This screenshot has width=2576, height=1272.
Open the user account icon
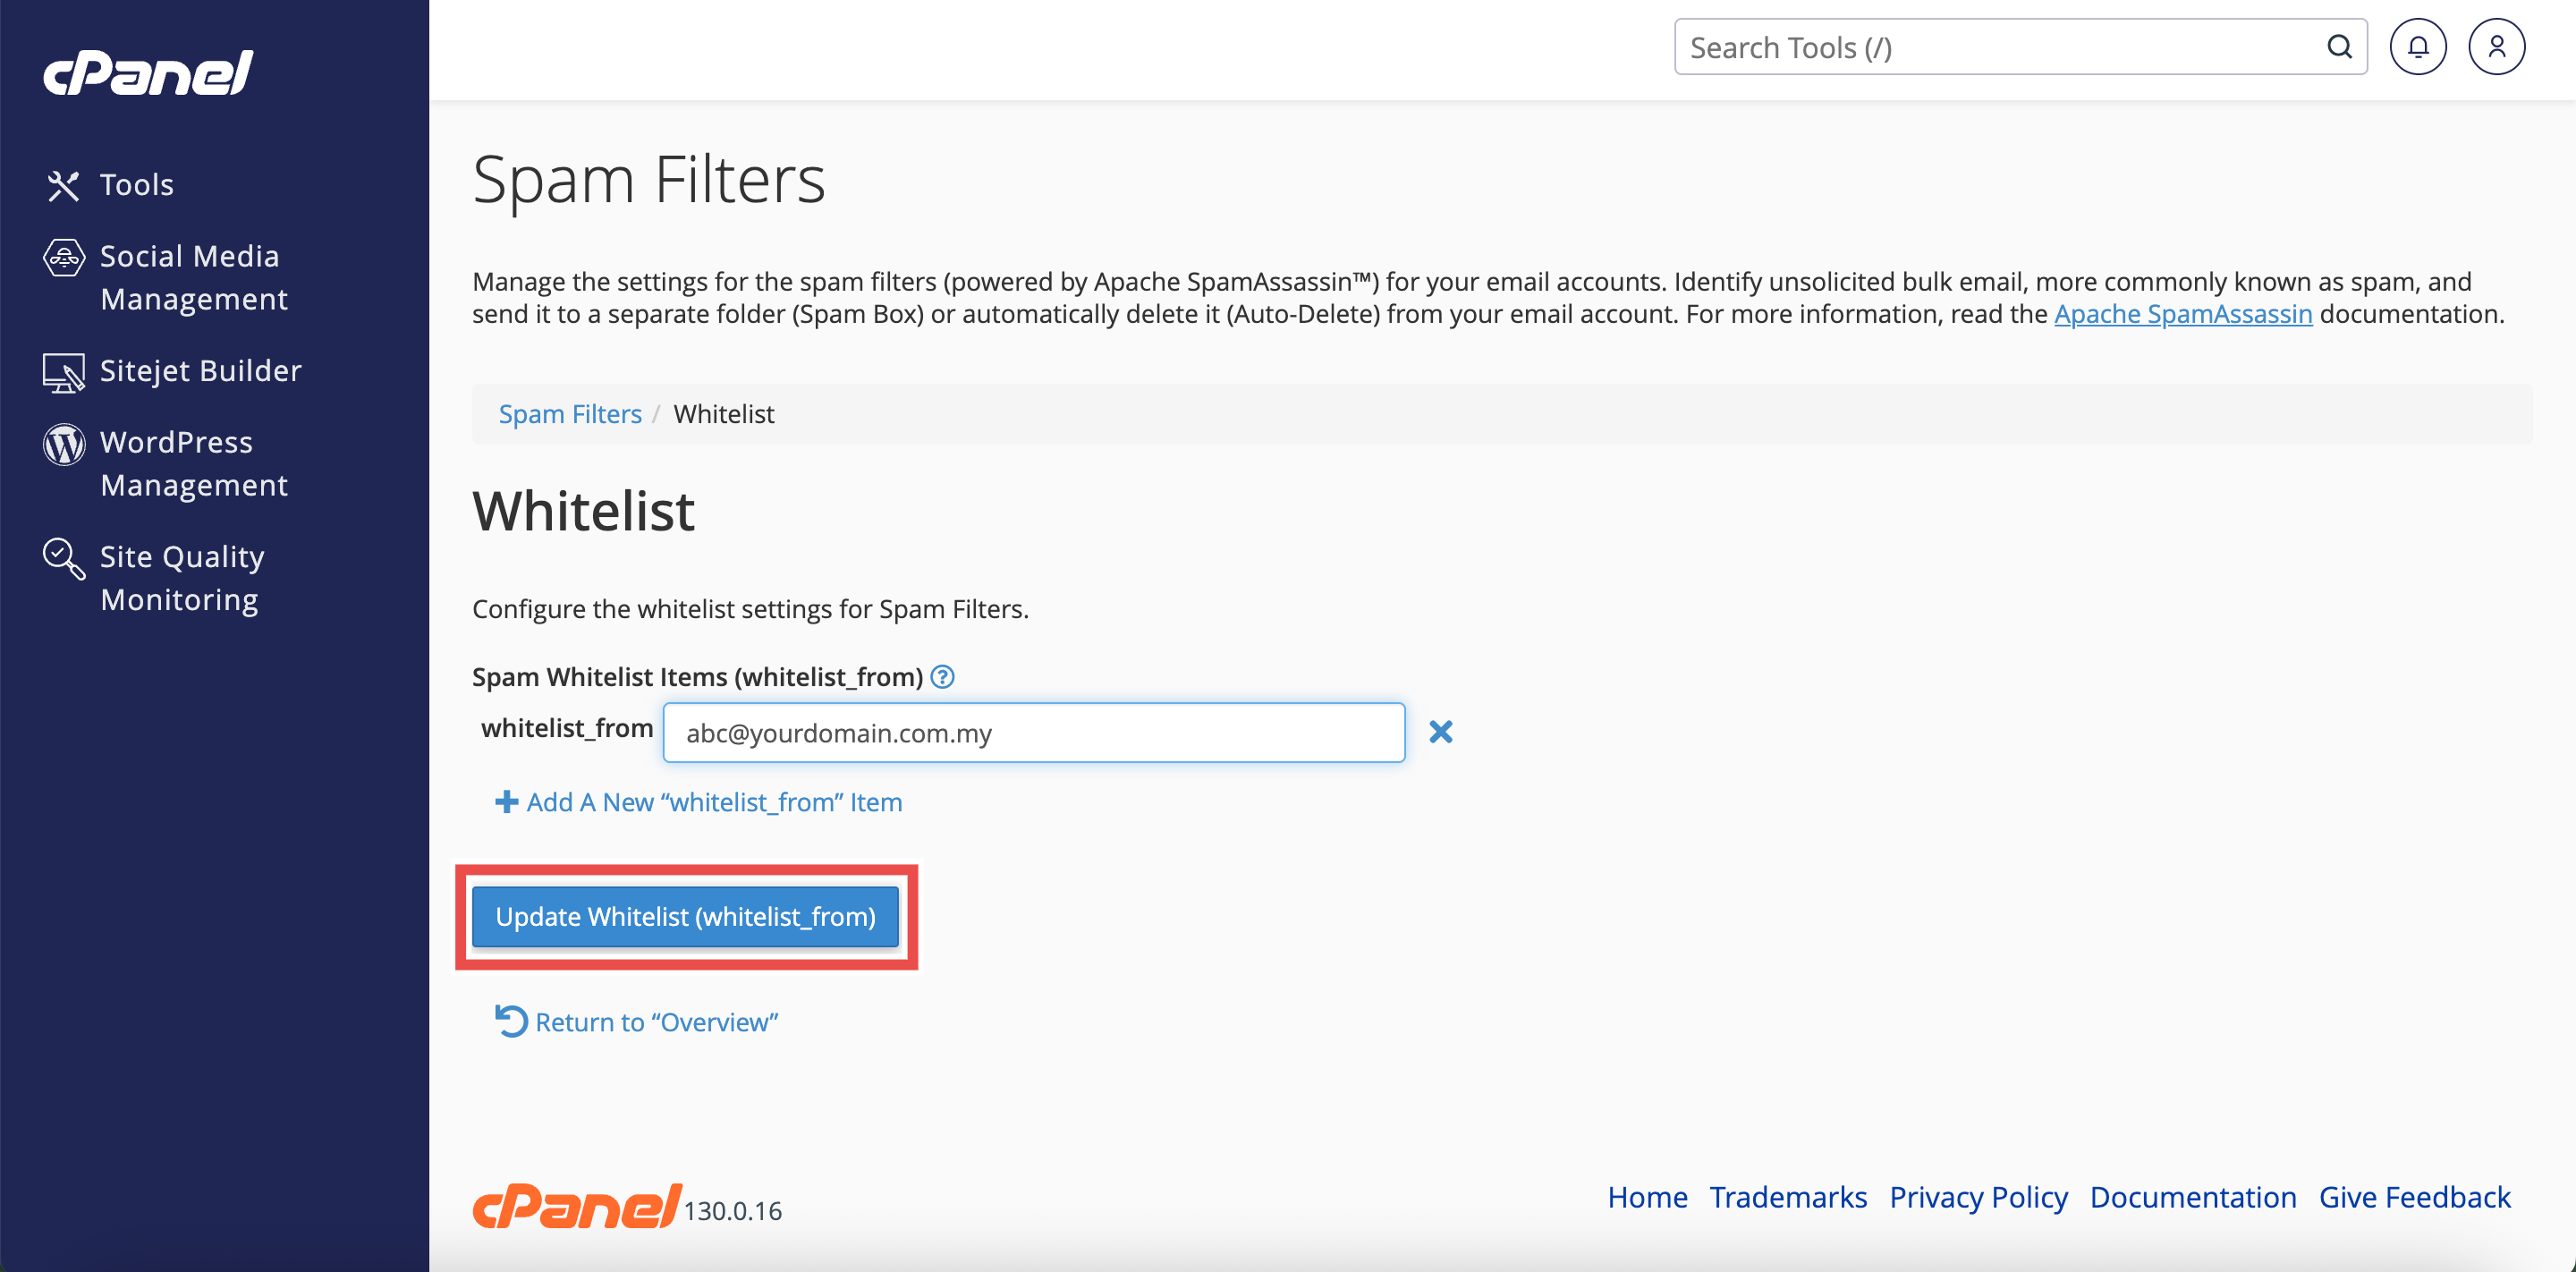(2496, 47)
